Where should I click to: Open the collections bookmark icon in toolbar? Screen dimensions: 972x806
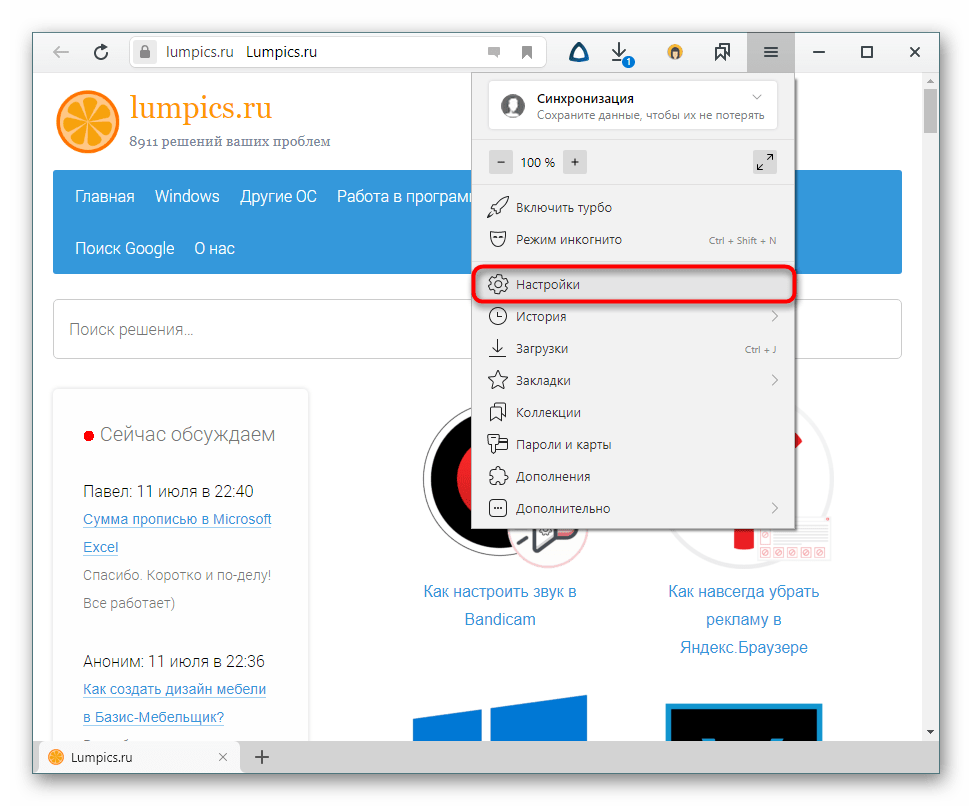tap(722, 52)
